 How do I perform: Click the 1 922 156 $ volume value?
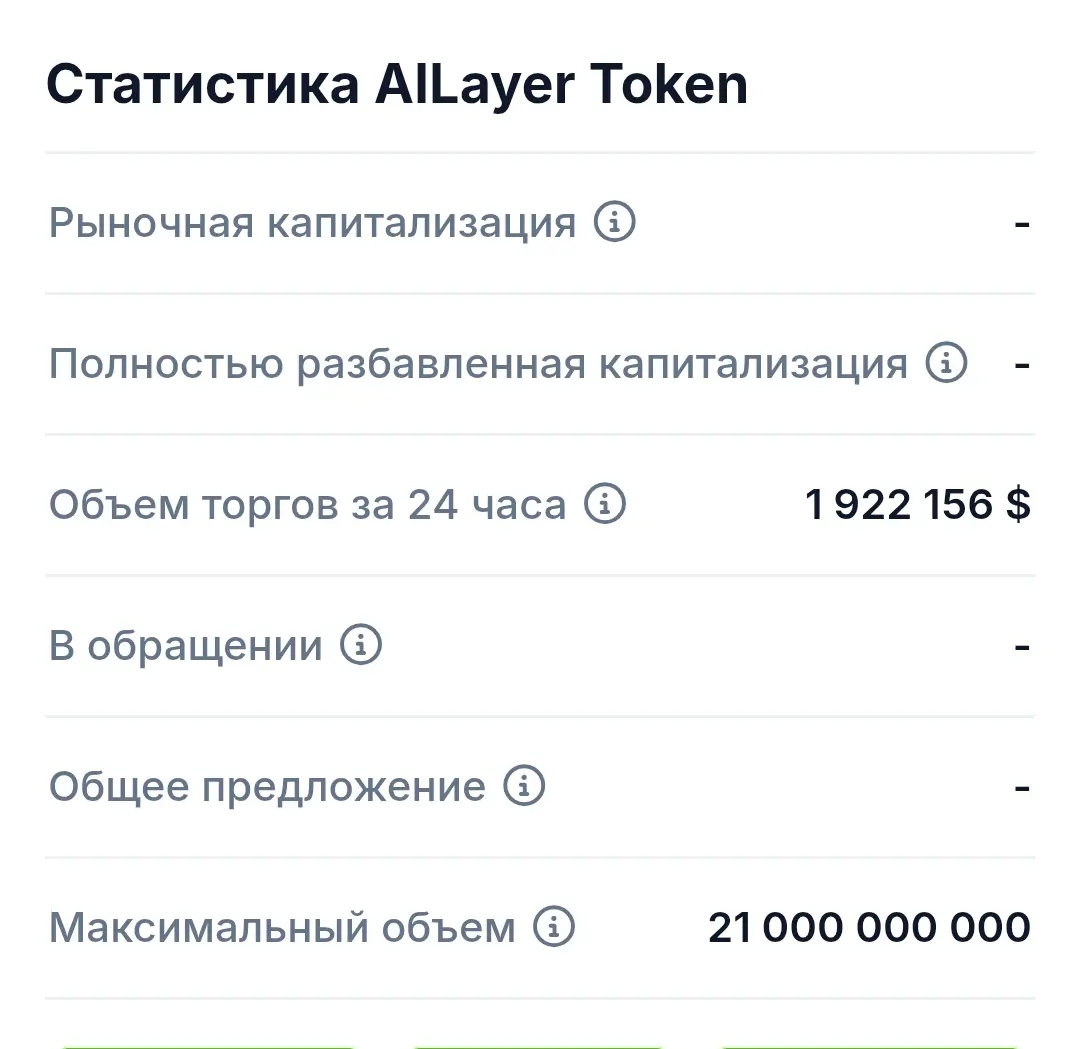point(917,504)
